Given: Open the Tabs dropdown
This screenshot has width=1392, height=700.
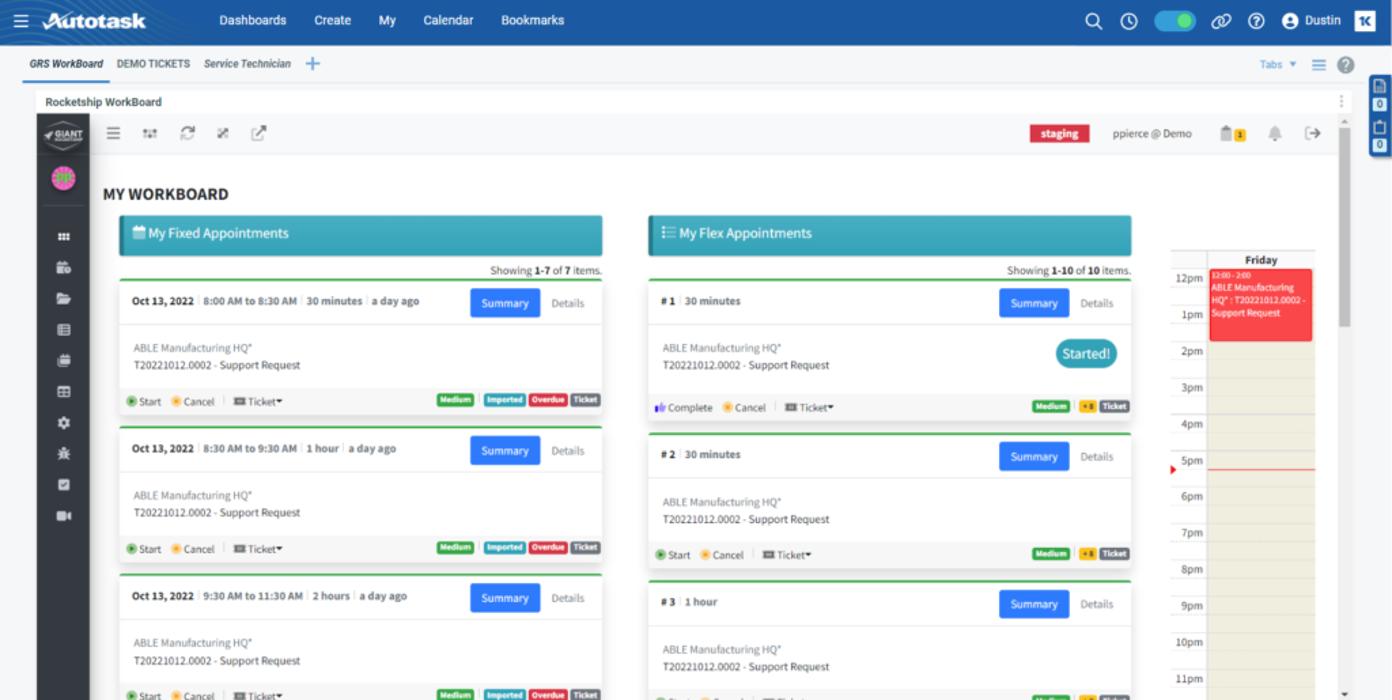Looking at the screenshot, I should click(1277, 64).
